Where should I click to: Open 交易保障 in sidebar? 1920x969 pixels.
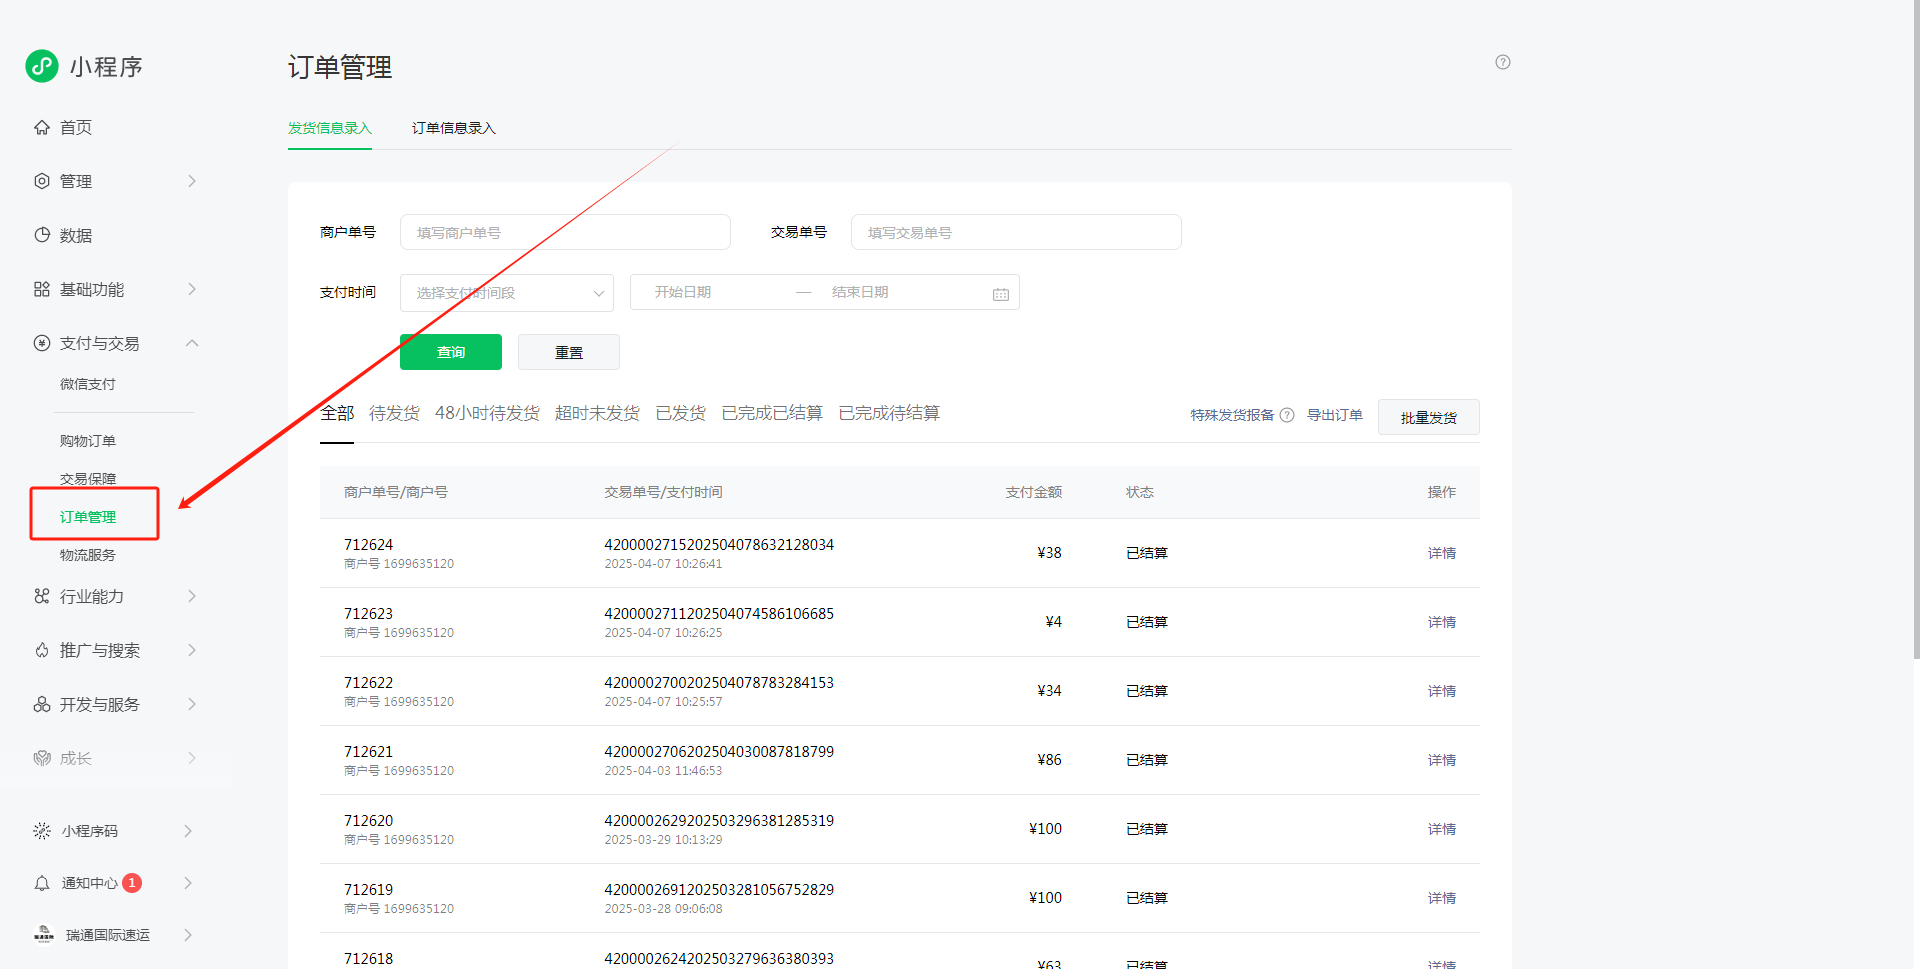(88, 479)
